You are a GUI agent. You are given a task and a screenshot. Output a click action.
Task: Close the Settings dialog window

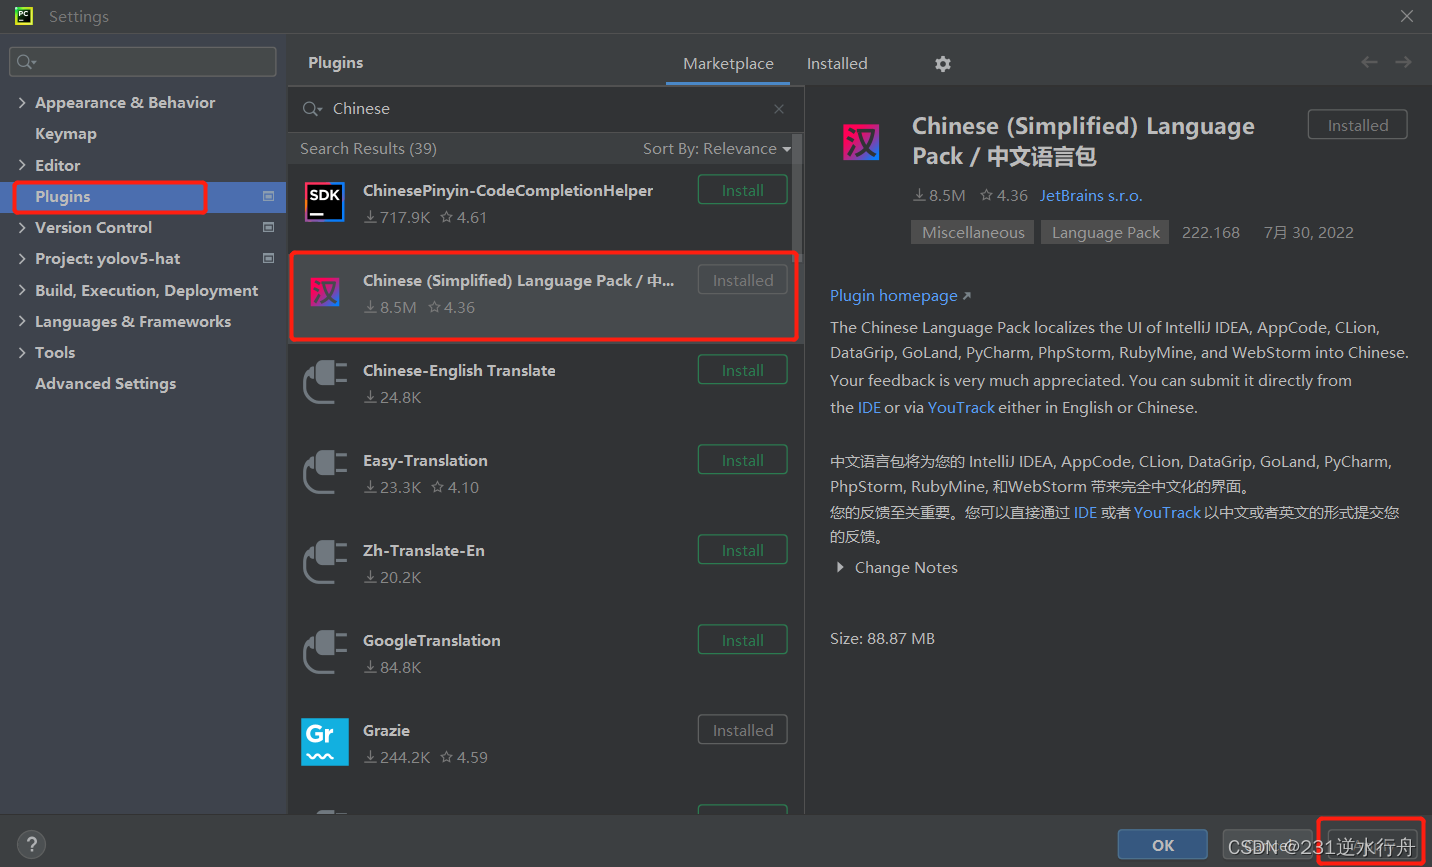coord(1406,16)
